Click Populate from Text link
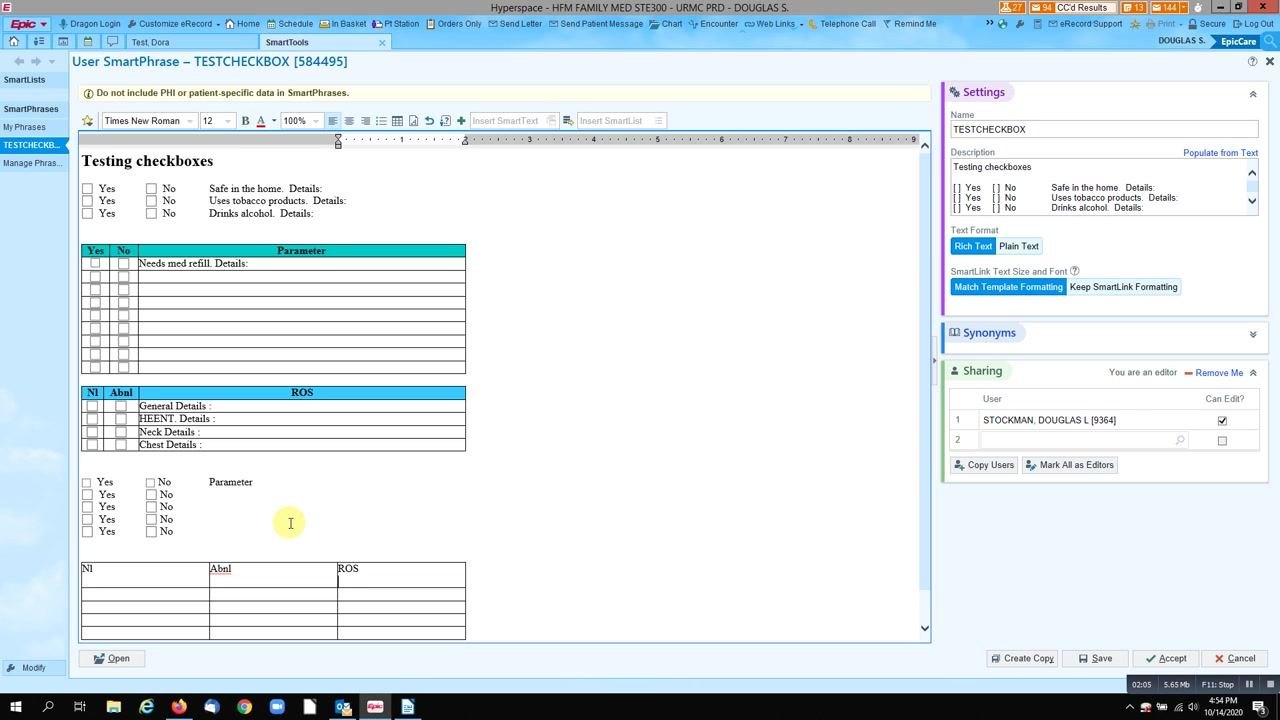Viewport: 1280px width, 720px height. (x=1220, y=153)
